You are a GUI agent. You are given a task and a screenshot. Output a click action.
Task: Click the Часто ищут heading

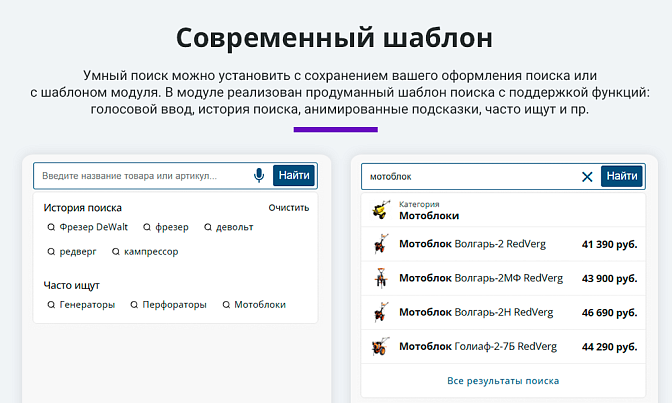click(72, 286)
